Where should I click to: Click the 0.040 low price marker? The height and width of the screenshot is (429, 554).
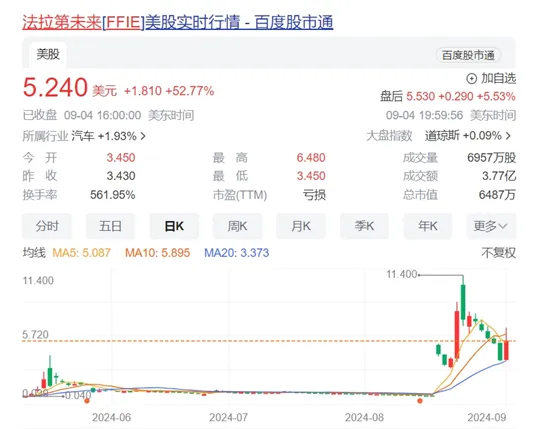click(78, 395)
